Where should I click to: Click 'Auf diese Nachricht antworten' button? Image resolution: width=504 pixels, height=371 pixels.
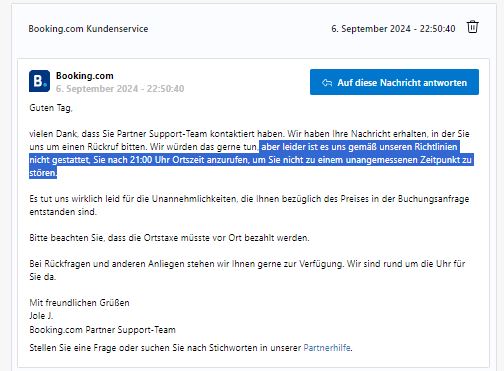tap(394, 82)
